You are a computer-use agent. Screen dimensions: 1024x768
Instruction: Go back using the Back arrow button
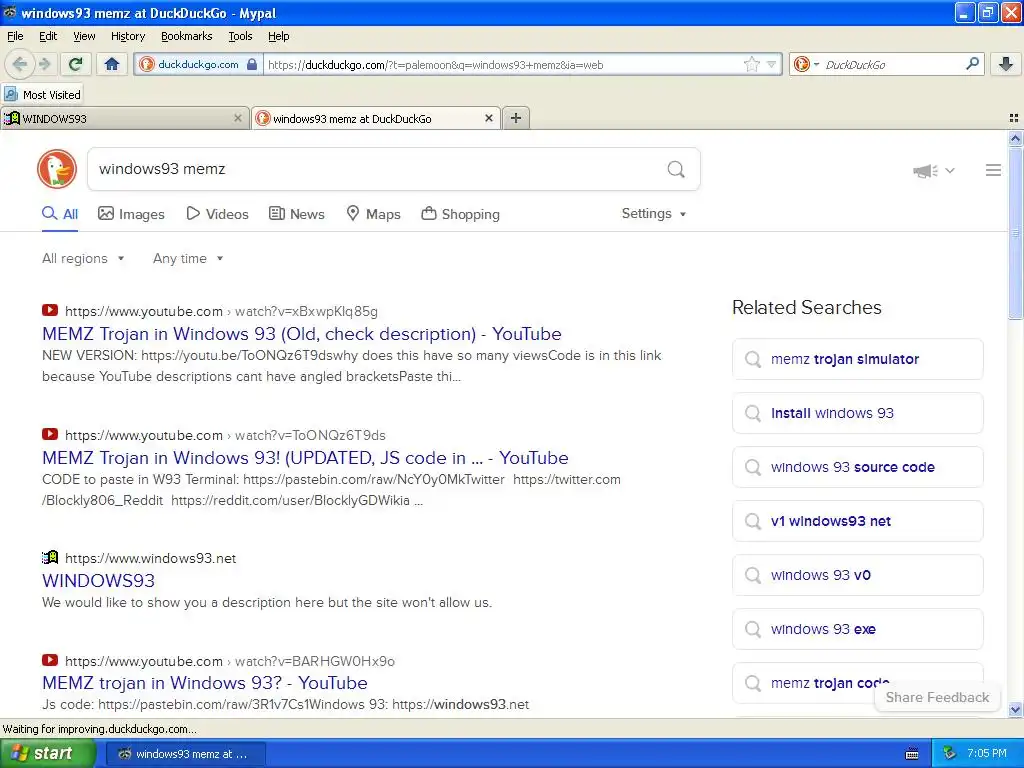point(20,64)
